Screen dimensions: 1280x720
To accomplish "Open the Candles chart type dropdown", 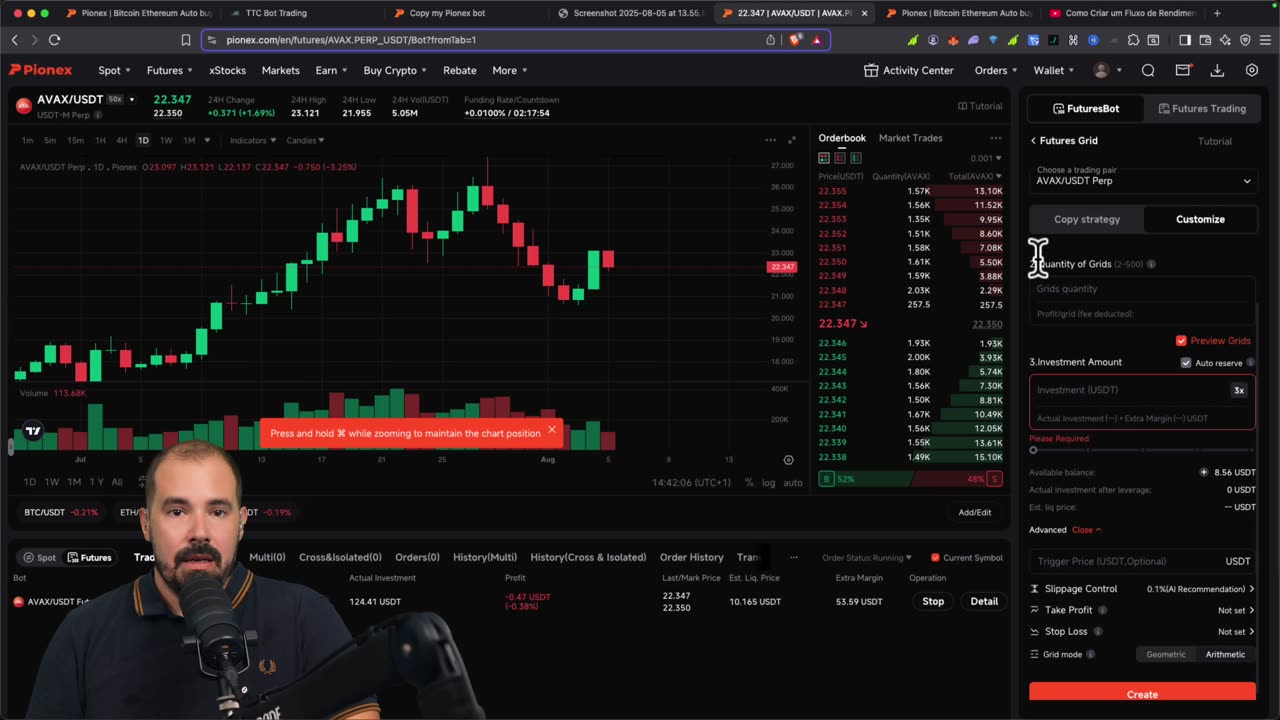I will [306, 140].
